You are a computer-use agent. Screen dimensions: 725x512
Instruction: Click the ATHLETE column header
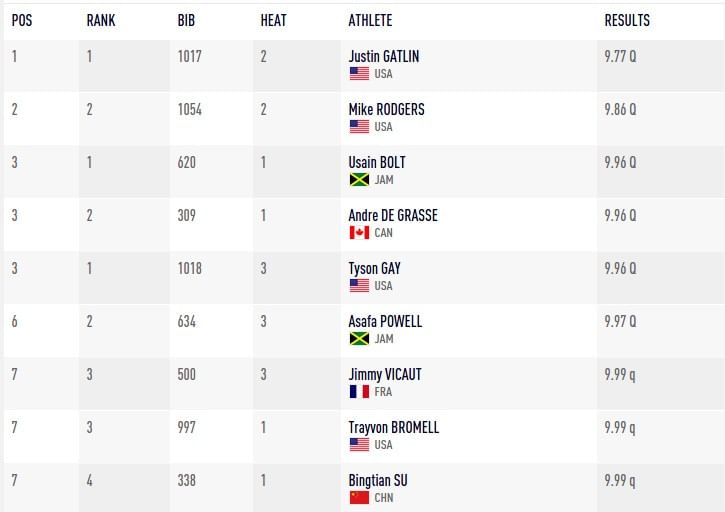coord(370,20)
